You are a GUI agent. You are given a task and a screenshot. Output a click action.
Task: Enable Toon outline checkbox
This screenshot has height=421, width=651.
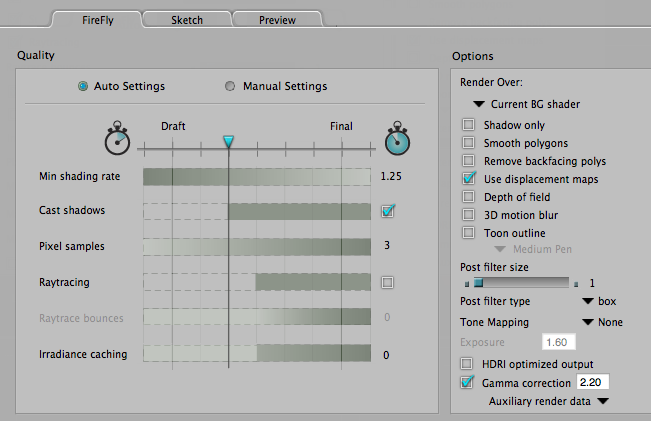click(469, 233)
